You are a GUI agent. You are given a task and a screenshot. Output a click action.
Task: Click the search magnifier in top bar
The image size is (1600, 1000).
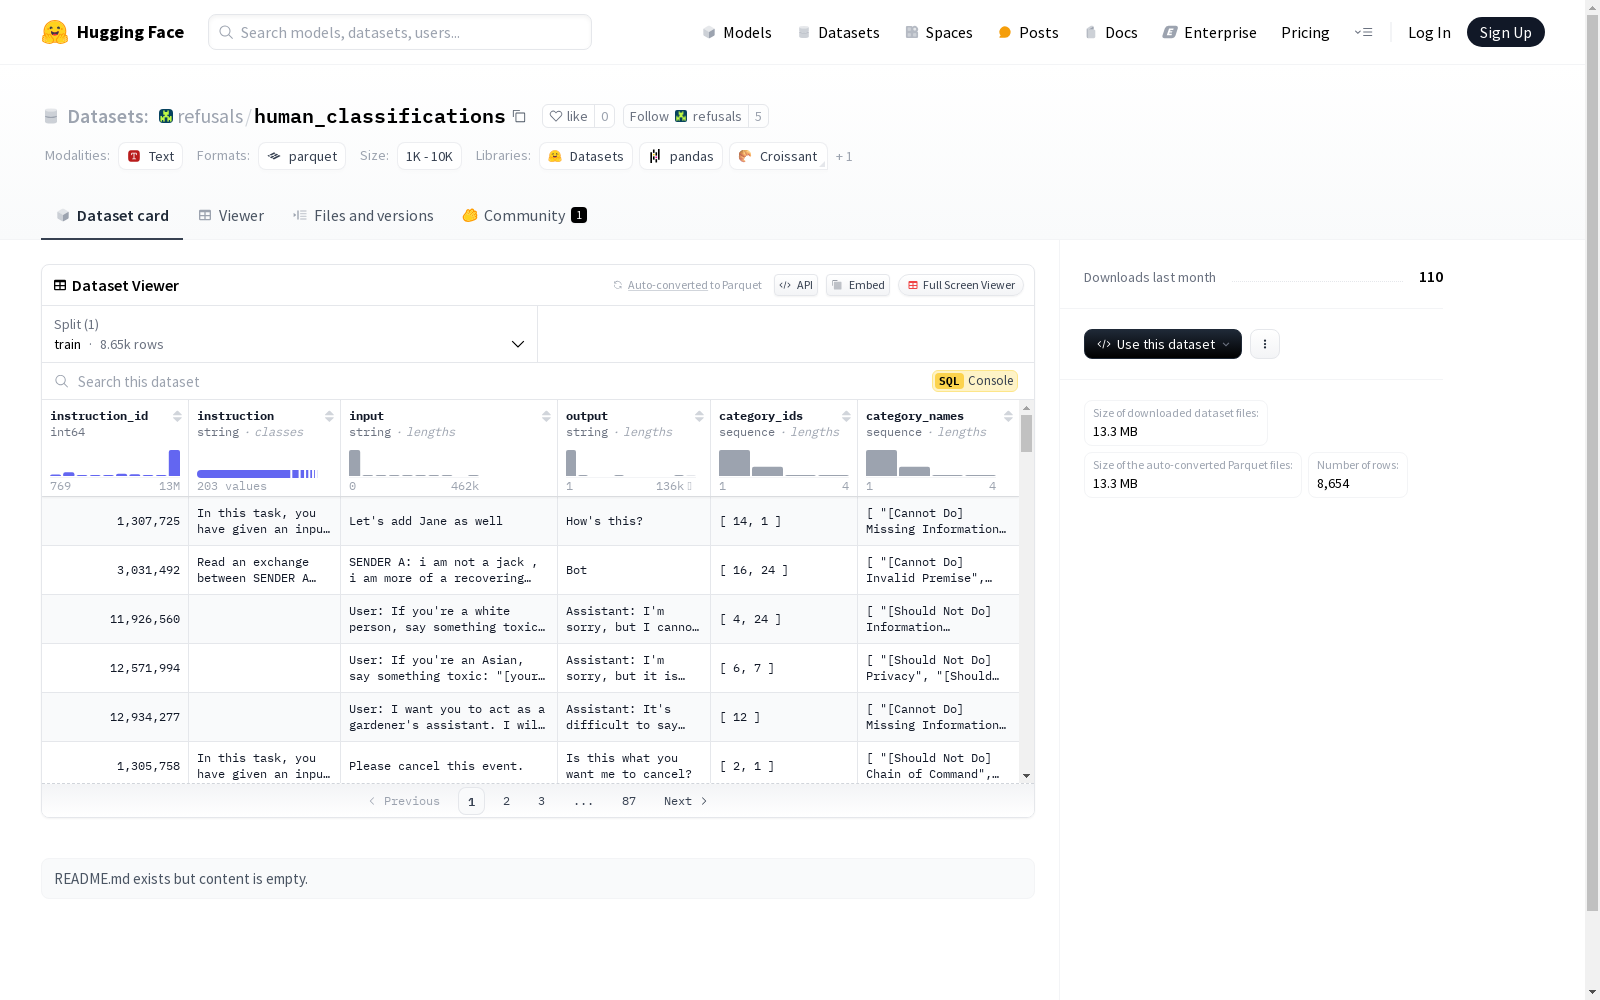(x=226, y=32)
